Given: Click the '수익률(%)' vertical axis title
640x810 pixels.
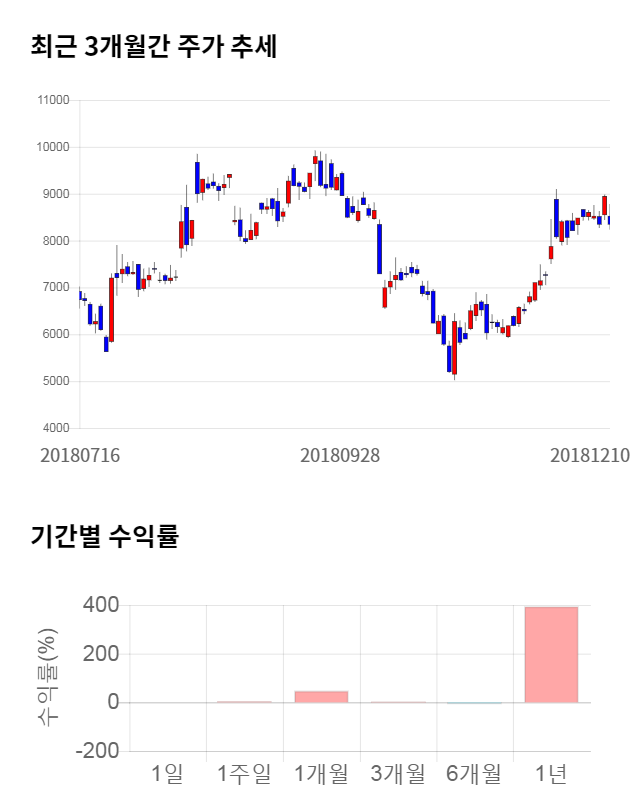Looking at the screenshot, I should [49, 677].
